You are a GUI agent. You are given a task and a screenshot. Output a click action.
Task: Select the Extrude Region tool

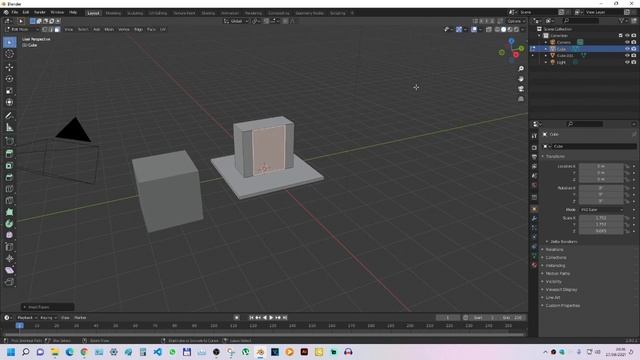pos(9,154)
